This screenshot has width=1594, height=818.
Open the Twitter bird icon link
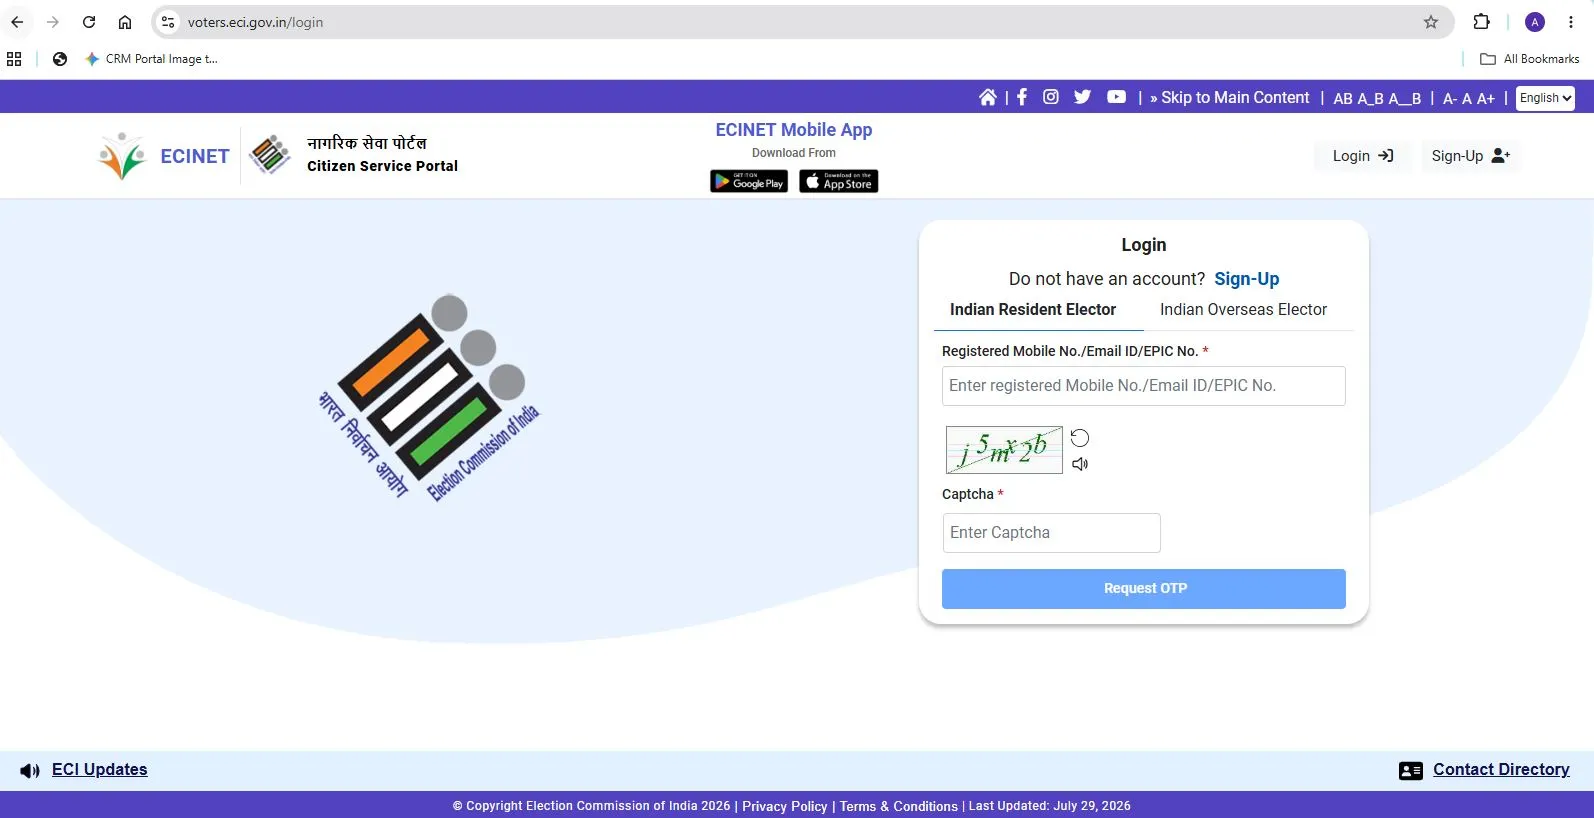tap(1082, 97)
